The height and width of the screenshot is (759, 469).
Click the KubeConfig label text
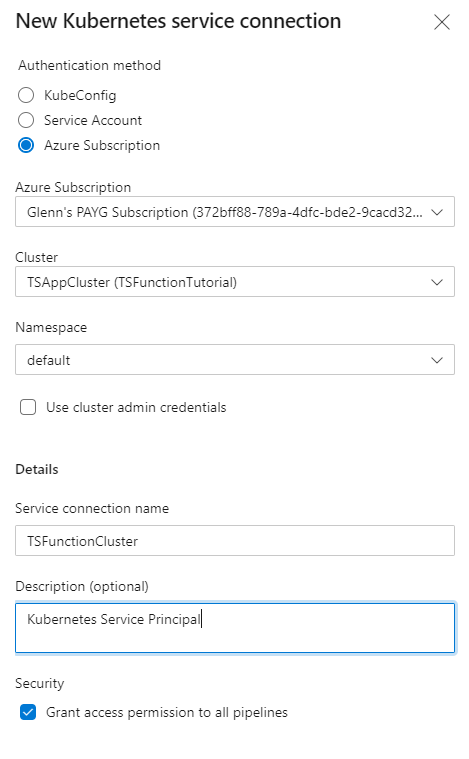click(x=80, y=95)
